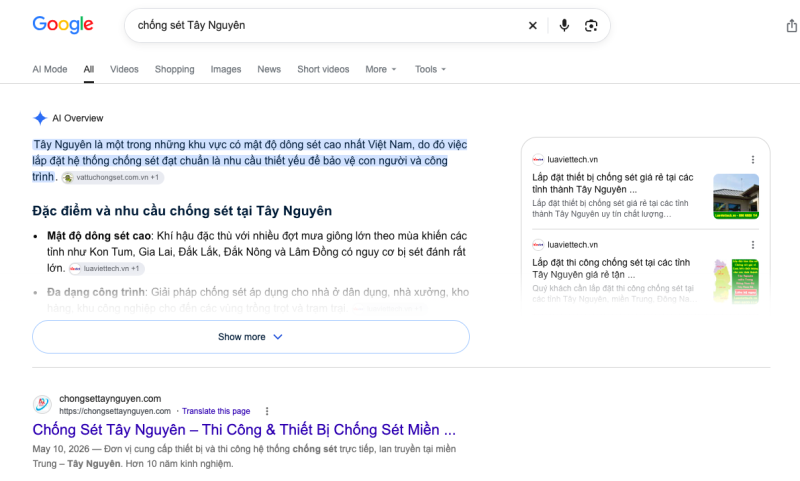Select the All results tab
The width and height of the screenshot is (800, 481).
tap(89, 69)
